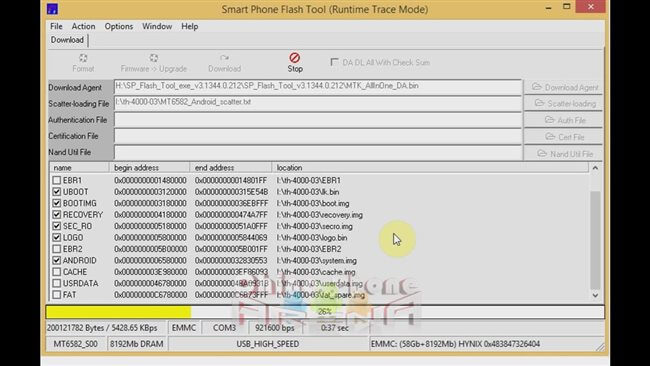Click the bytes and KBps transfer status
The image size is (650, 366).
click(x=102, y=328)
